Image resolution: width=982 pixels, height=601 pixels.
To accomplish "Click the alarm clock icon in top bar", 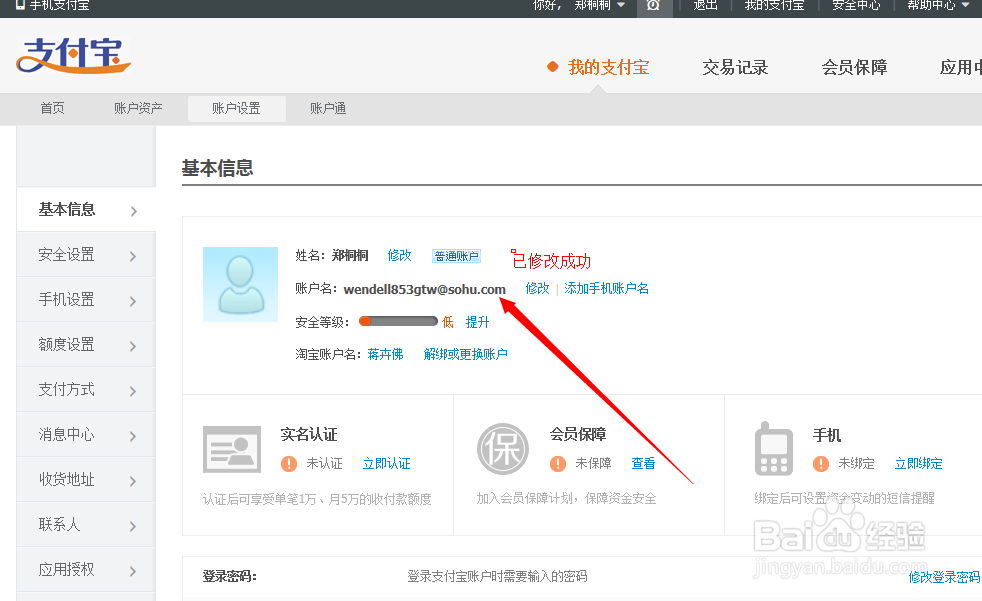I will click(x=653, y=5).
